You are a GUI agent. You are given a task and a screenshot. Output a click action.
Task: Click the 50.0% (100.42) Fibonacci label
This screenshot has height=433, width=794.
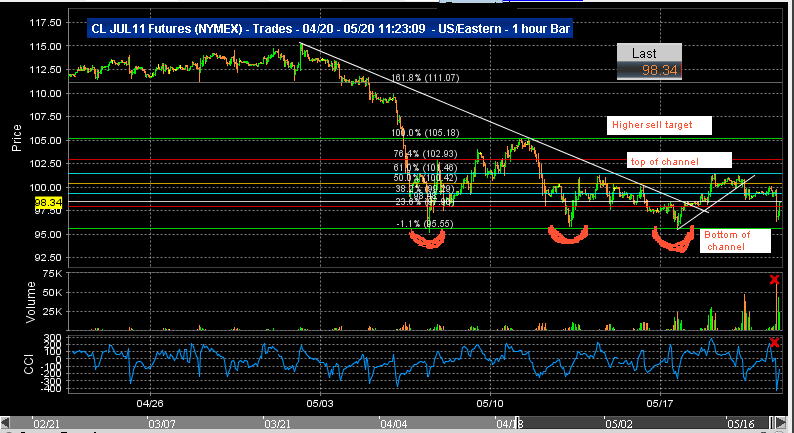tap(425, 178)
